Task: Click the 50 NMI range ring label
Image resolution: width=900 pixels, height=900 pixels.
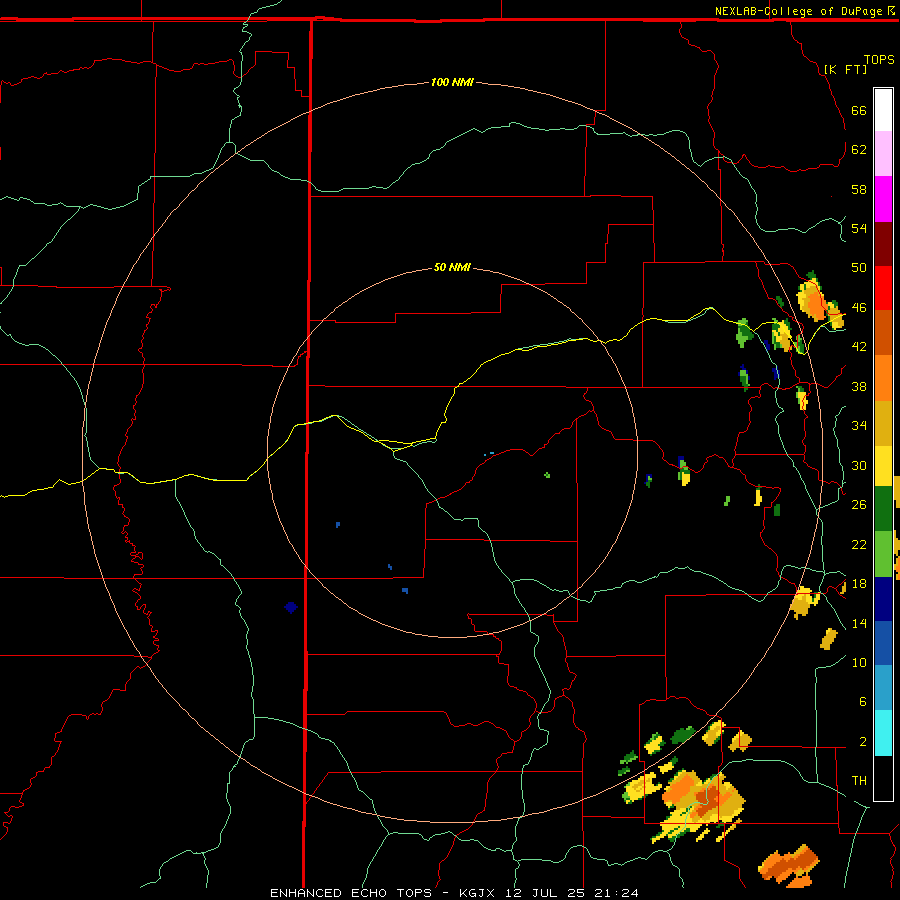Action: [452, 267]
